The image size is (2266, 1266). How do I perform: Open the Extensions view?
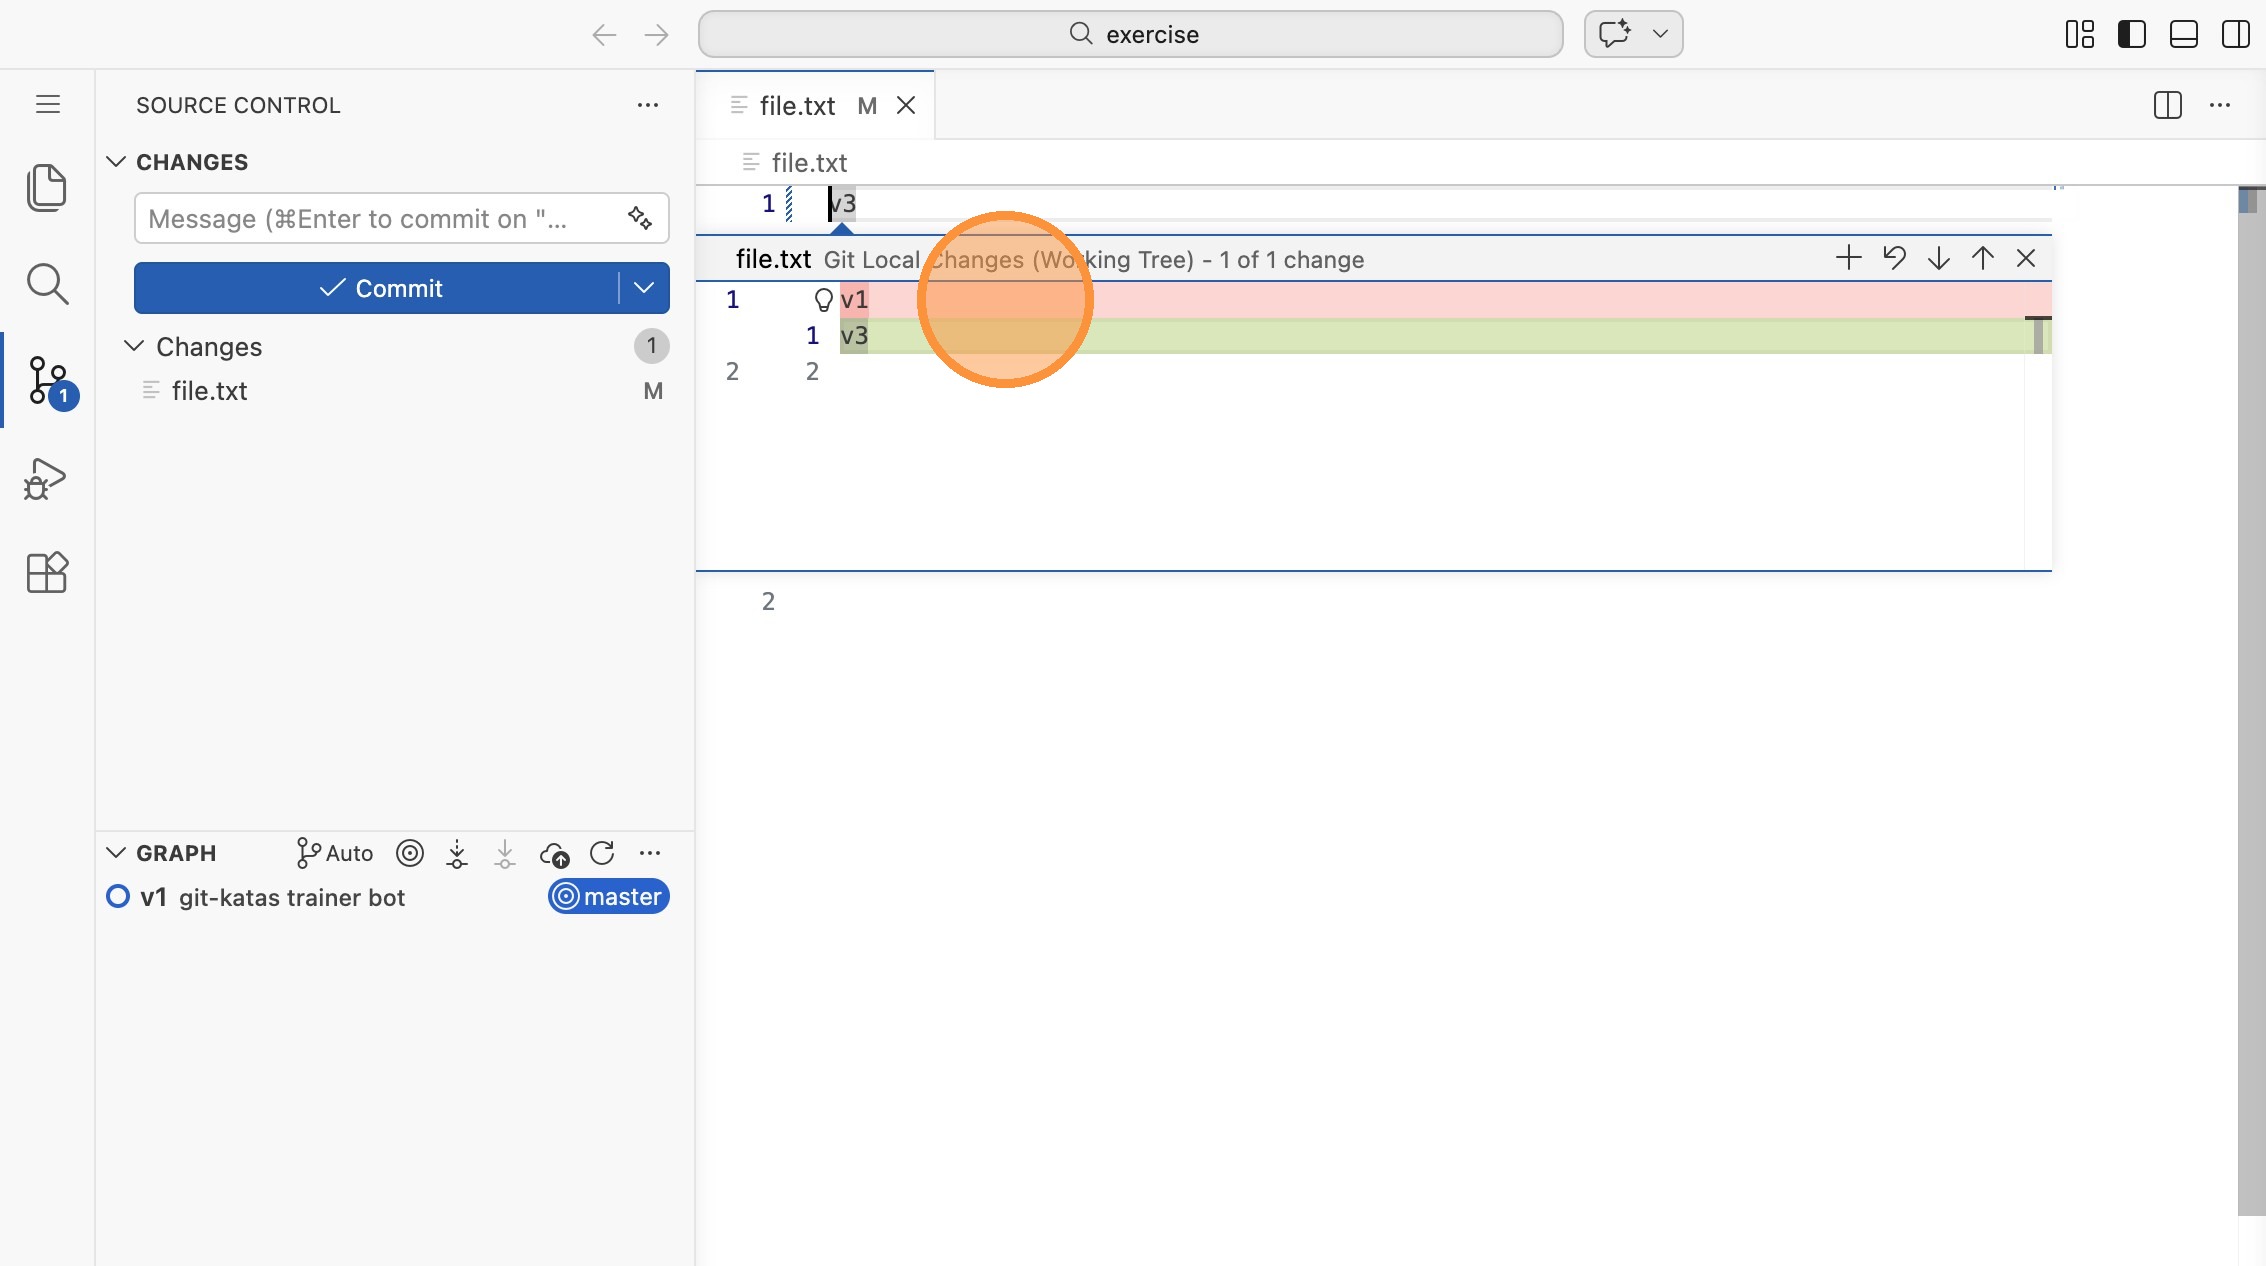click(46, 573)
